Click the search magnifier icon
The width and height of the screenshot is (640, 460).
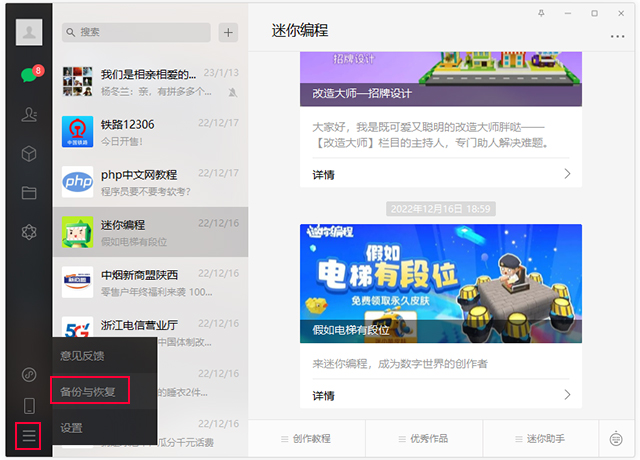71,32
